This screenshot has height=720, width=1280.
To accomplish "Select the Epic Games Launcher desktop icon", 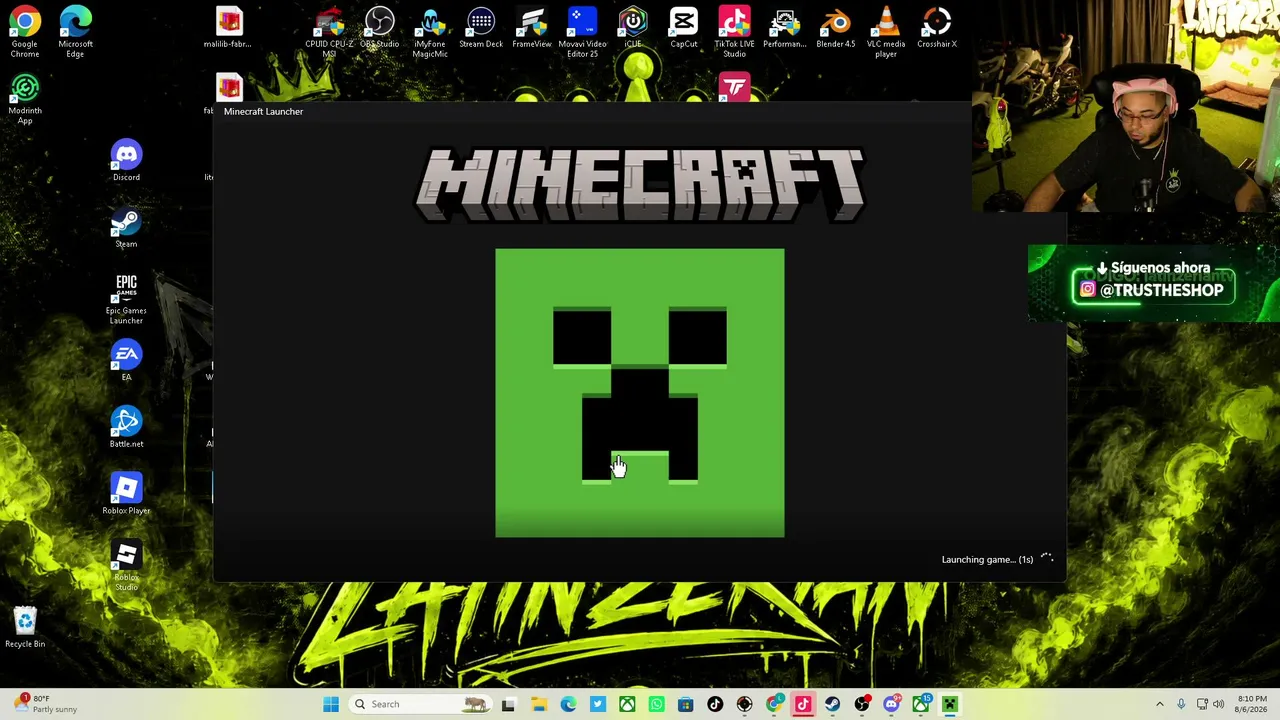I will [126, 298].
